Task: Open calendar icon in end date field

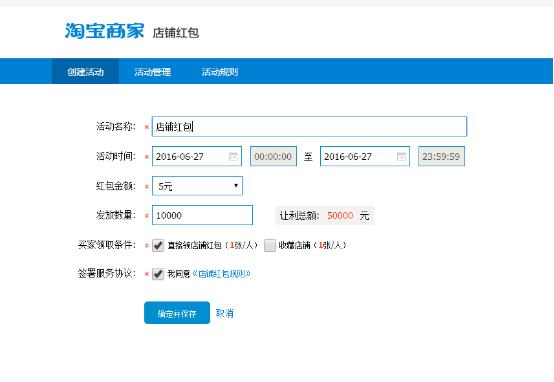Action: 401,156
